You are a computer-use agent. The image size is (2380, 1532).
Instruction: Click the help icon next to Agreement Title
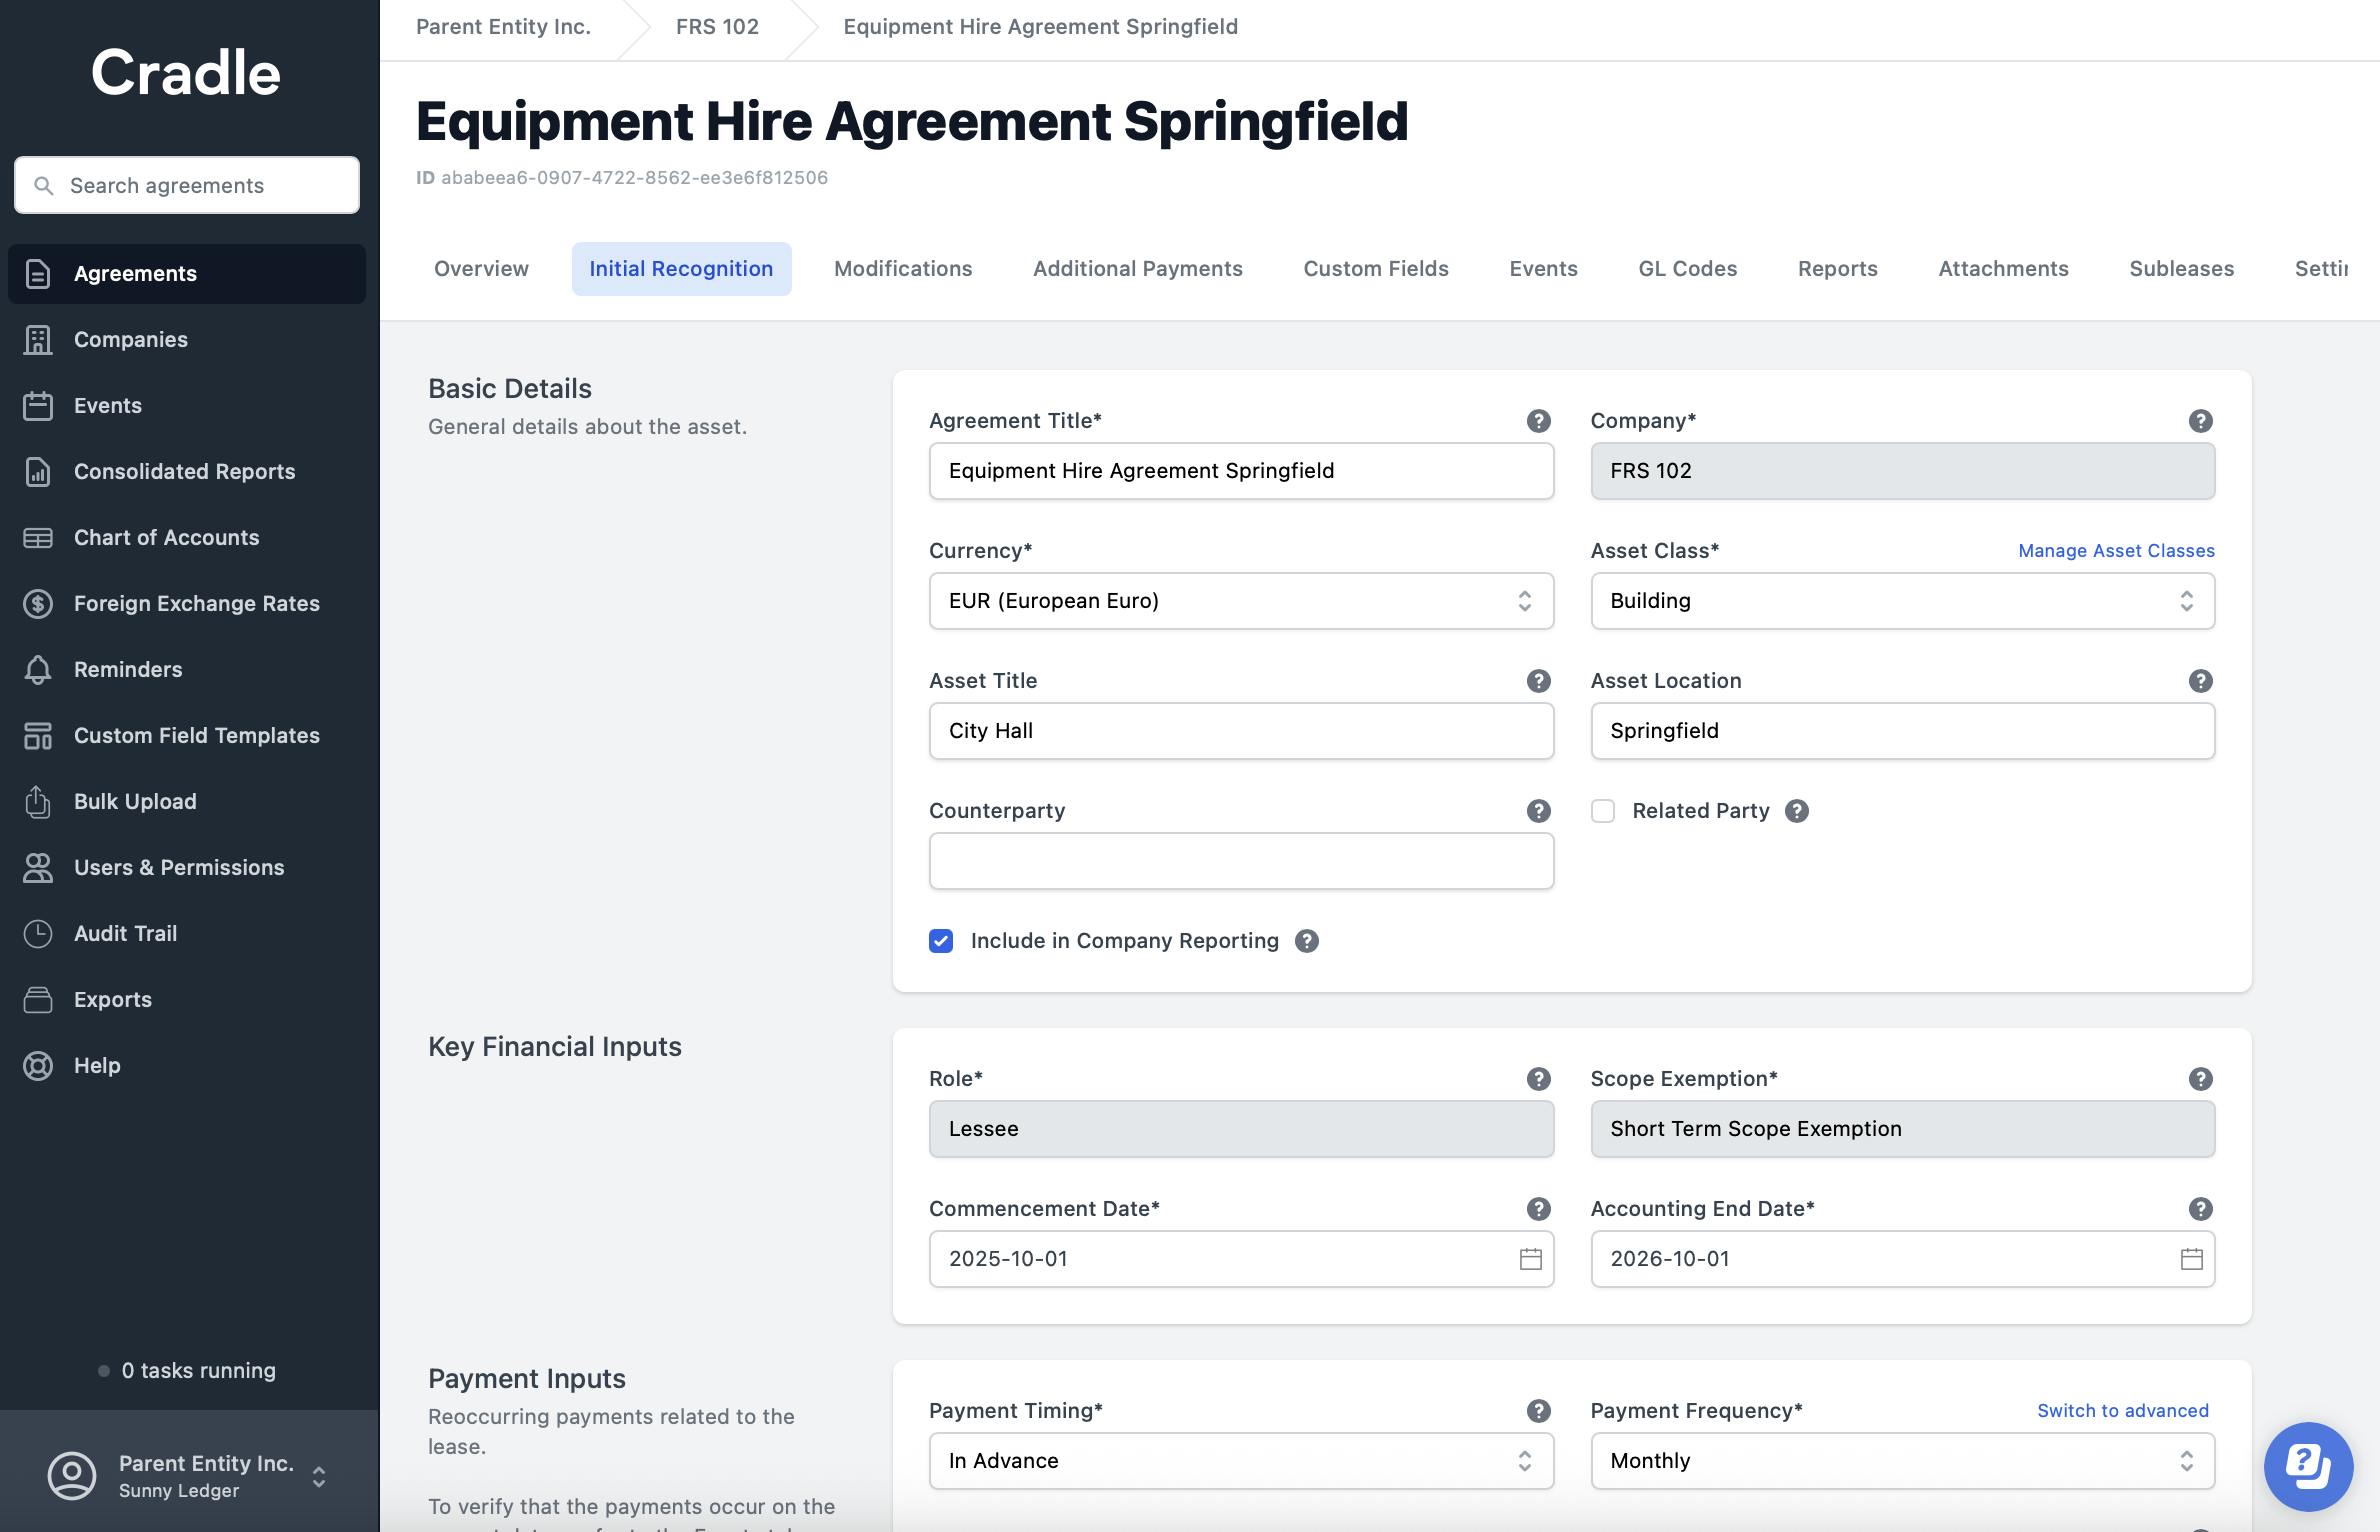[x=1538, y=421]
